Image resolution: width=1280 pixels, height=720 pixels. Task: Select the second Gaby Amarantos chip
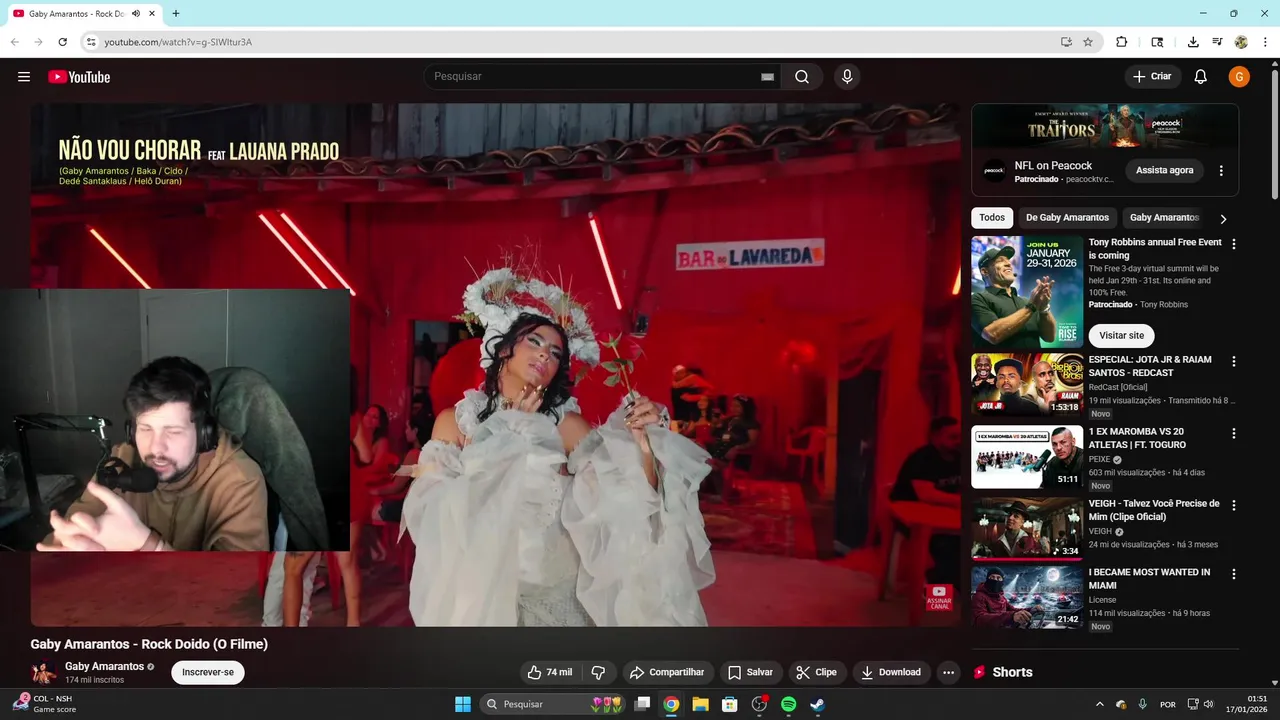point(1164,218)
